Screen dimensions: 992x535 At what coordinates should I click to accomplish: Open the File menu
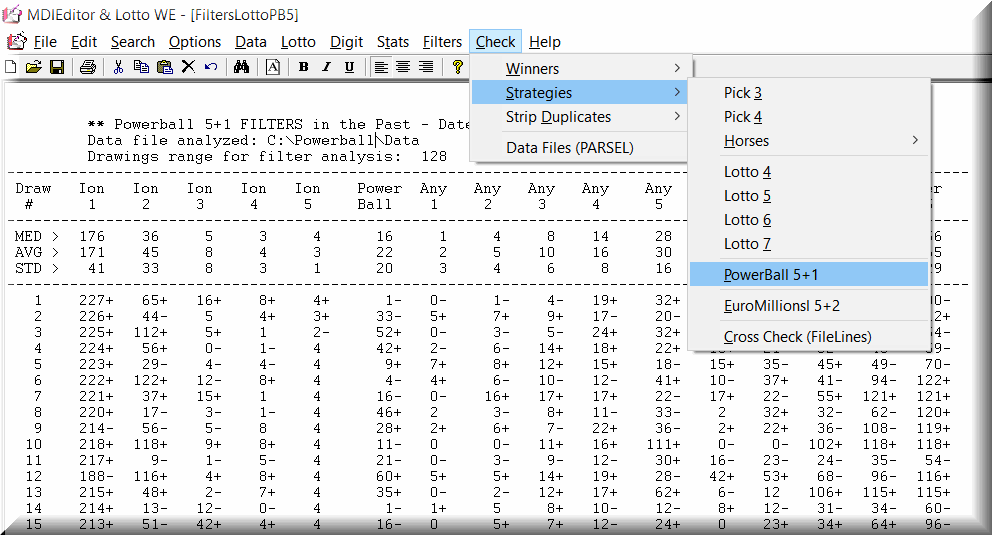45,42
